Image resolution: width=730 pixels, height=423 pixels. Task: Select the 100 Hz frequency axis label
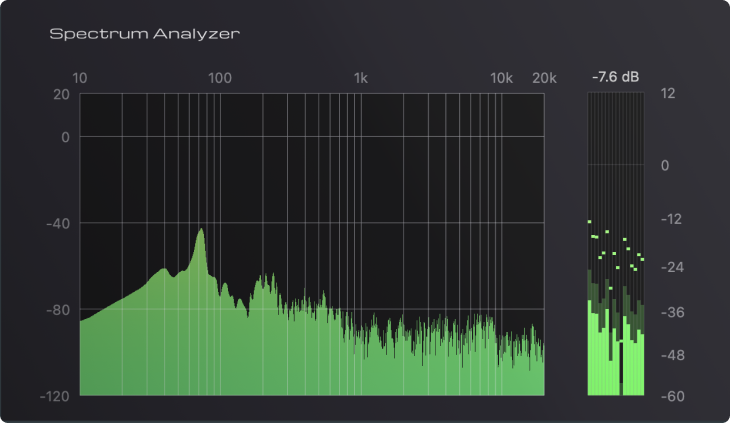(220, 78)
